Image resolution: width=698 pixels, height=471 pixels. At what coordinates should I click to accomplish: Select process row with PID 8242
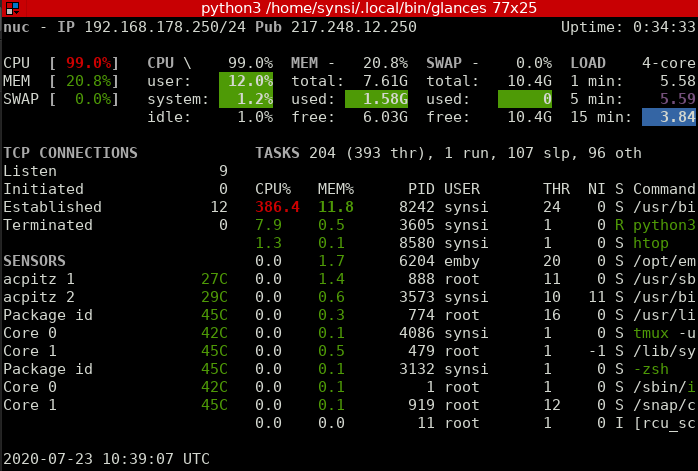[475, 207]
